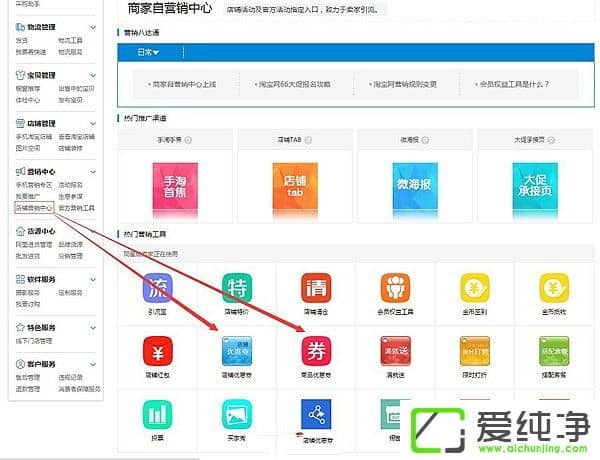Image resolution: width=600 pixels, height=460 pixels.
Task: Open the 投票 green chart icon
Action: click(x=158, y=414)
